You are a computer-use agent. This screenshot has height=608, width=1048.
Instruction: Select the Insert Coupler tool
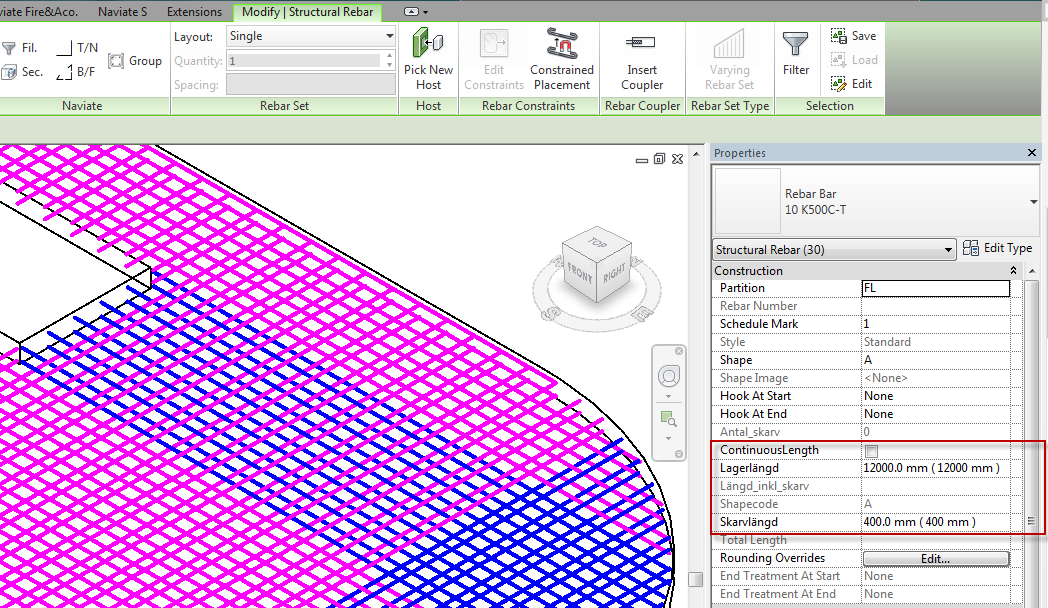point(641,60)
